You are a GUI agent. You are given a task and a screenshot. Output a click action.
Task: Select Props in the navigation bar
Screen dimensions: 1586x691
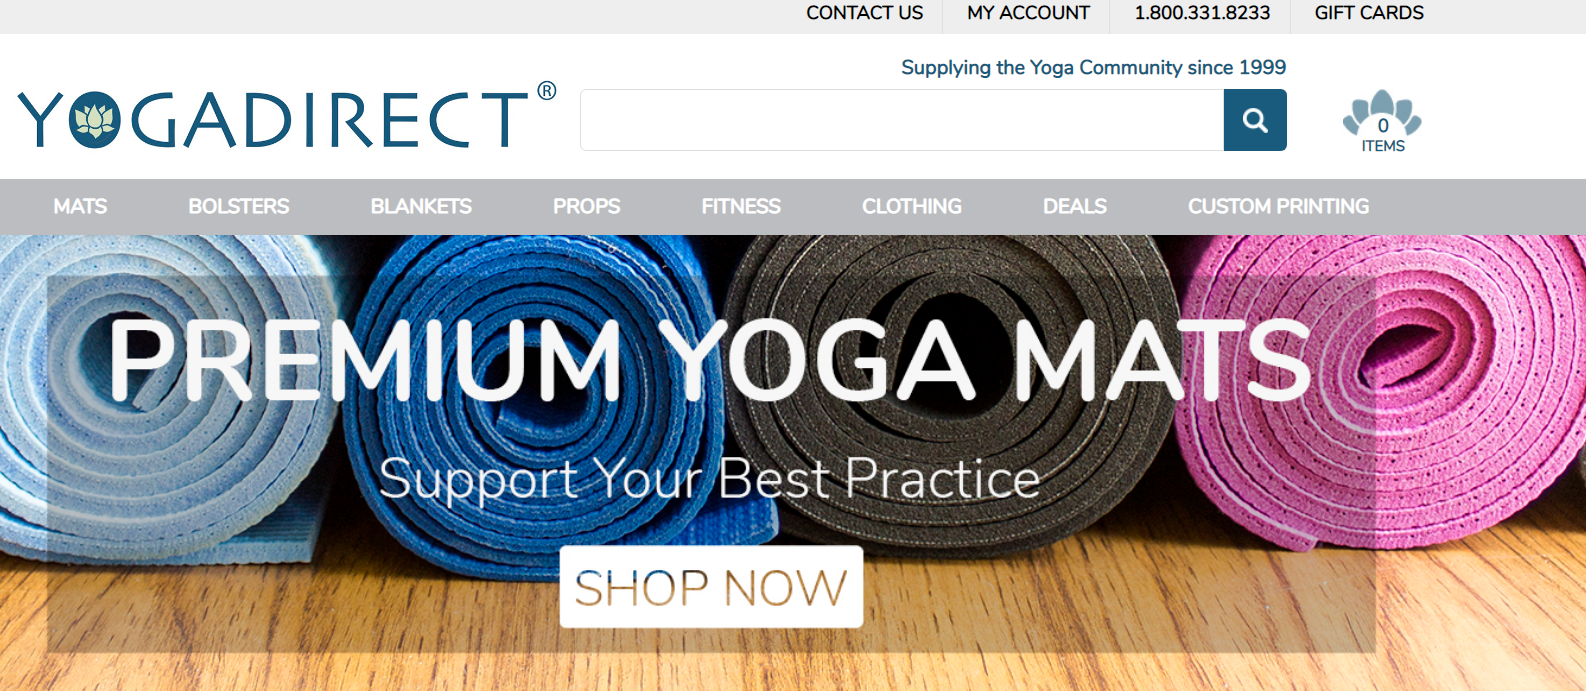[587, 206]
